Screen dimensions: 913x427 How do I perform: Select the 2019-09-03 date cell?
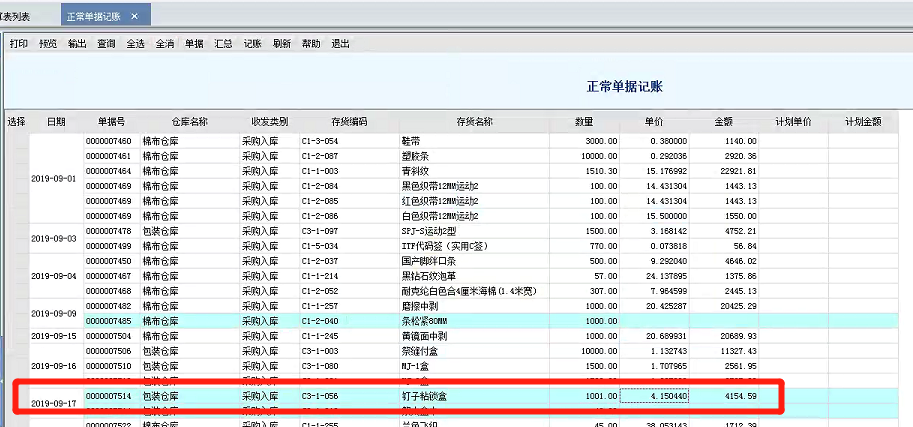(x=54, y=239)
